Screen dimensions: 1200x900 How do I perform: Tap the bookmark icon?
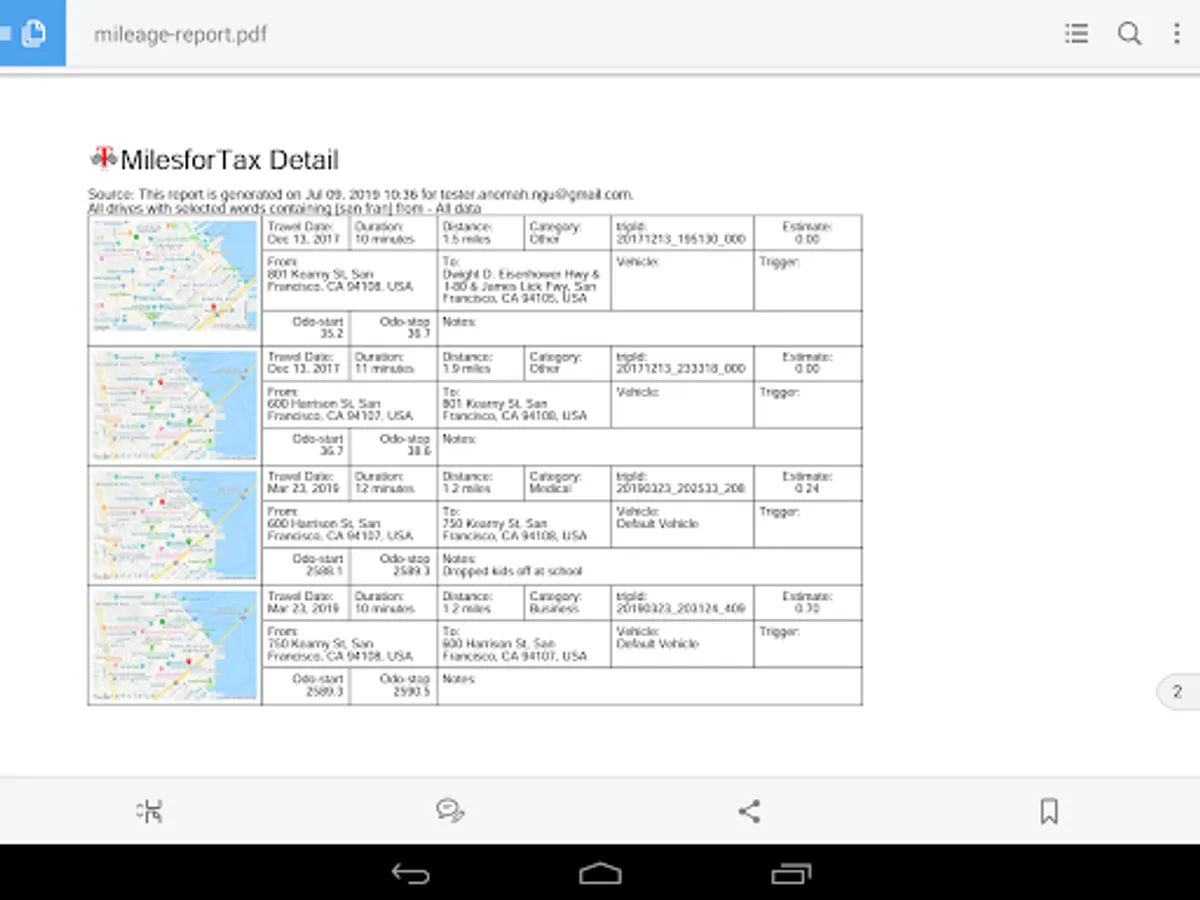click(1049, 811)
